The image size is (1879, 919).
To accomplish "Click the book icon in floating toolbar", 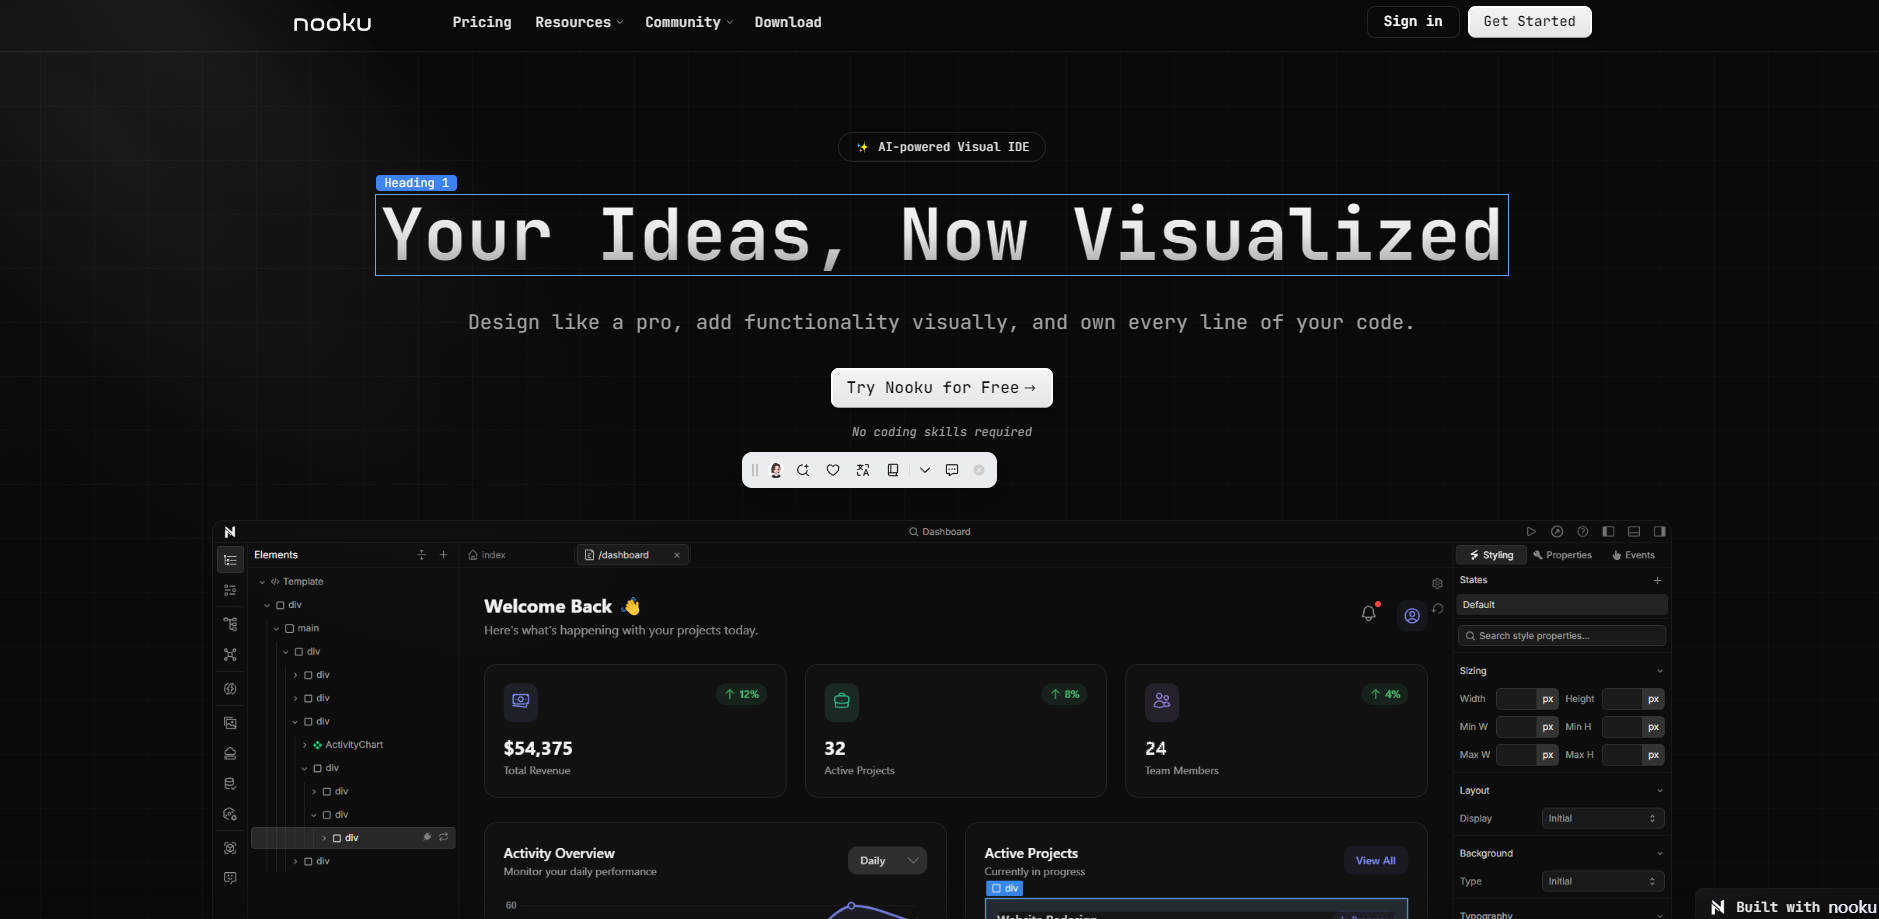I will (893, 470).
